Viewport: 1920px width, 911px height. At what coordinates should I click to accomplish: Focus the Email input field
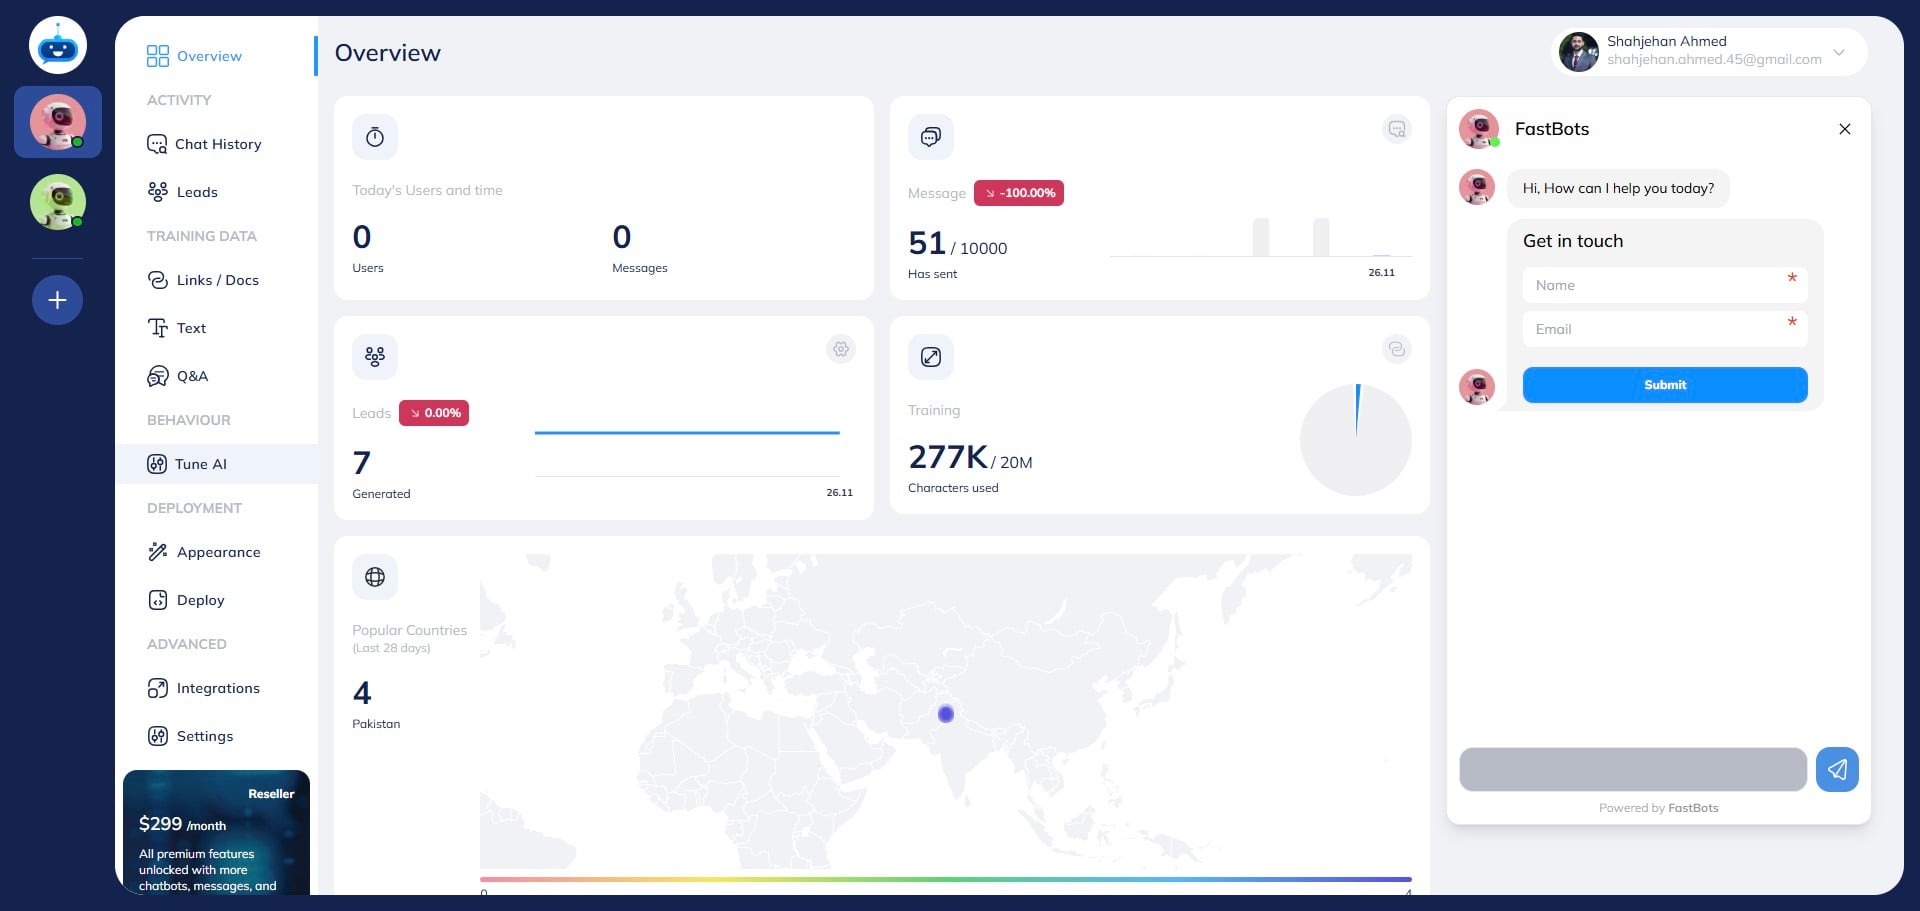1655,329
